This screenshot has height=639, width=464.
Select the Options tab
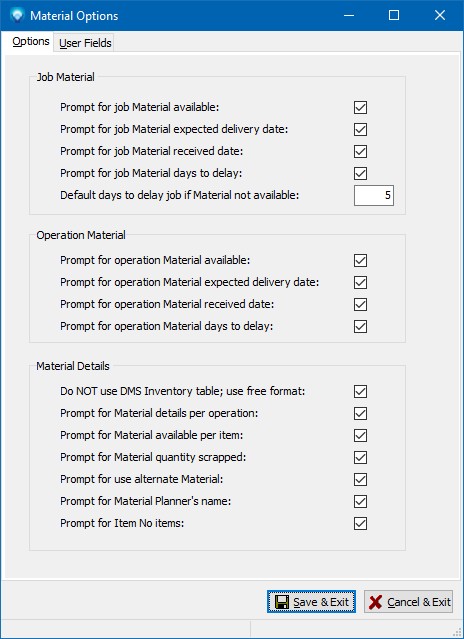(31, 42)
